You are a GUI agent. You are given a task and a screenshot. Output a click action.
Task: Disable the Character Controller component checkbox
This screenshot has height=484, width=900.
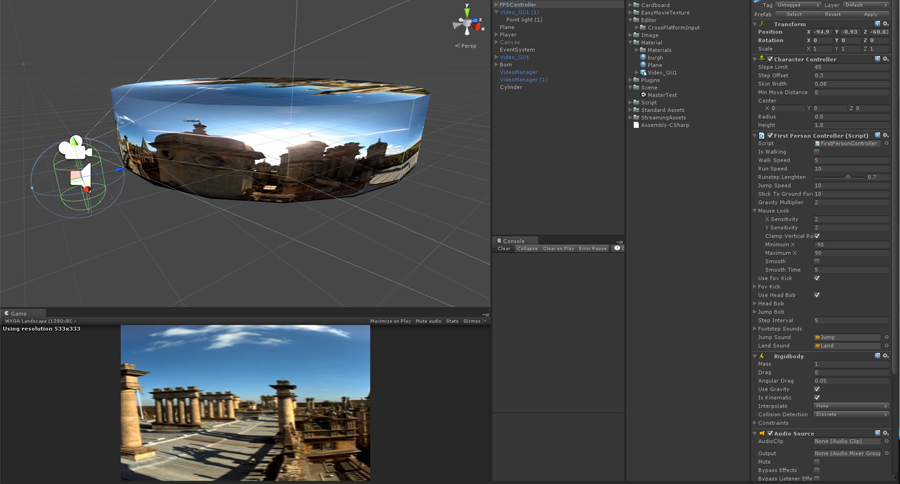click(770, 59)
